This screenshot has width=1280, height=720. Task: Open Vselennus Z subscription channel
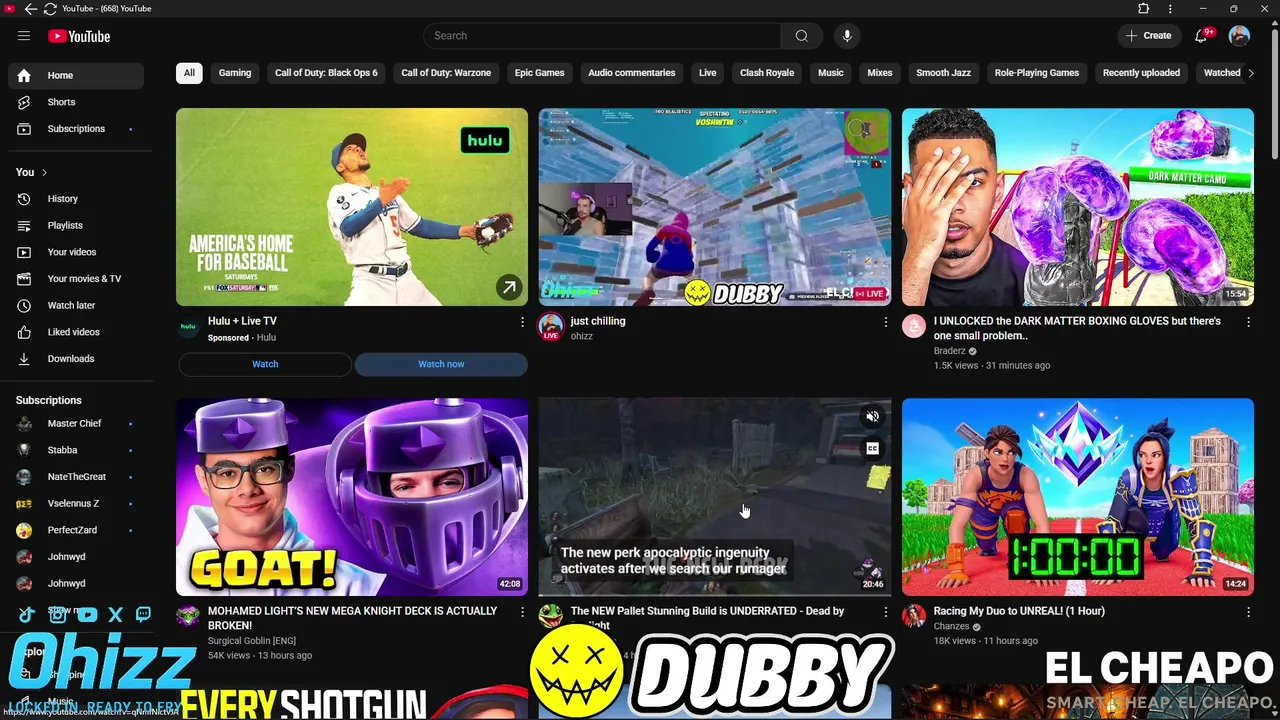click(76, 504)
